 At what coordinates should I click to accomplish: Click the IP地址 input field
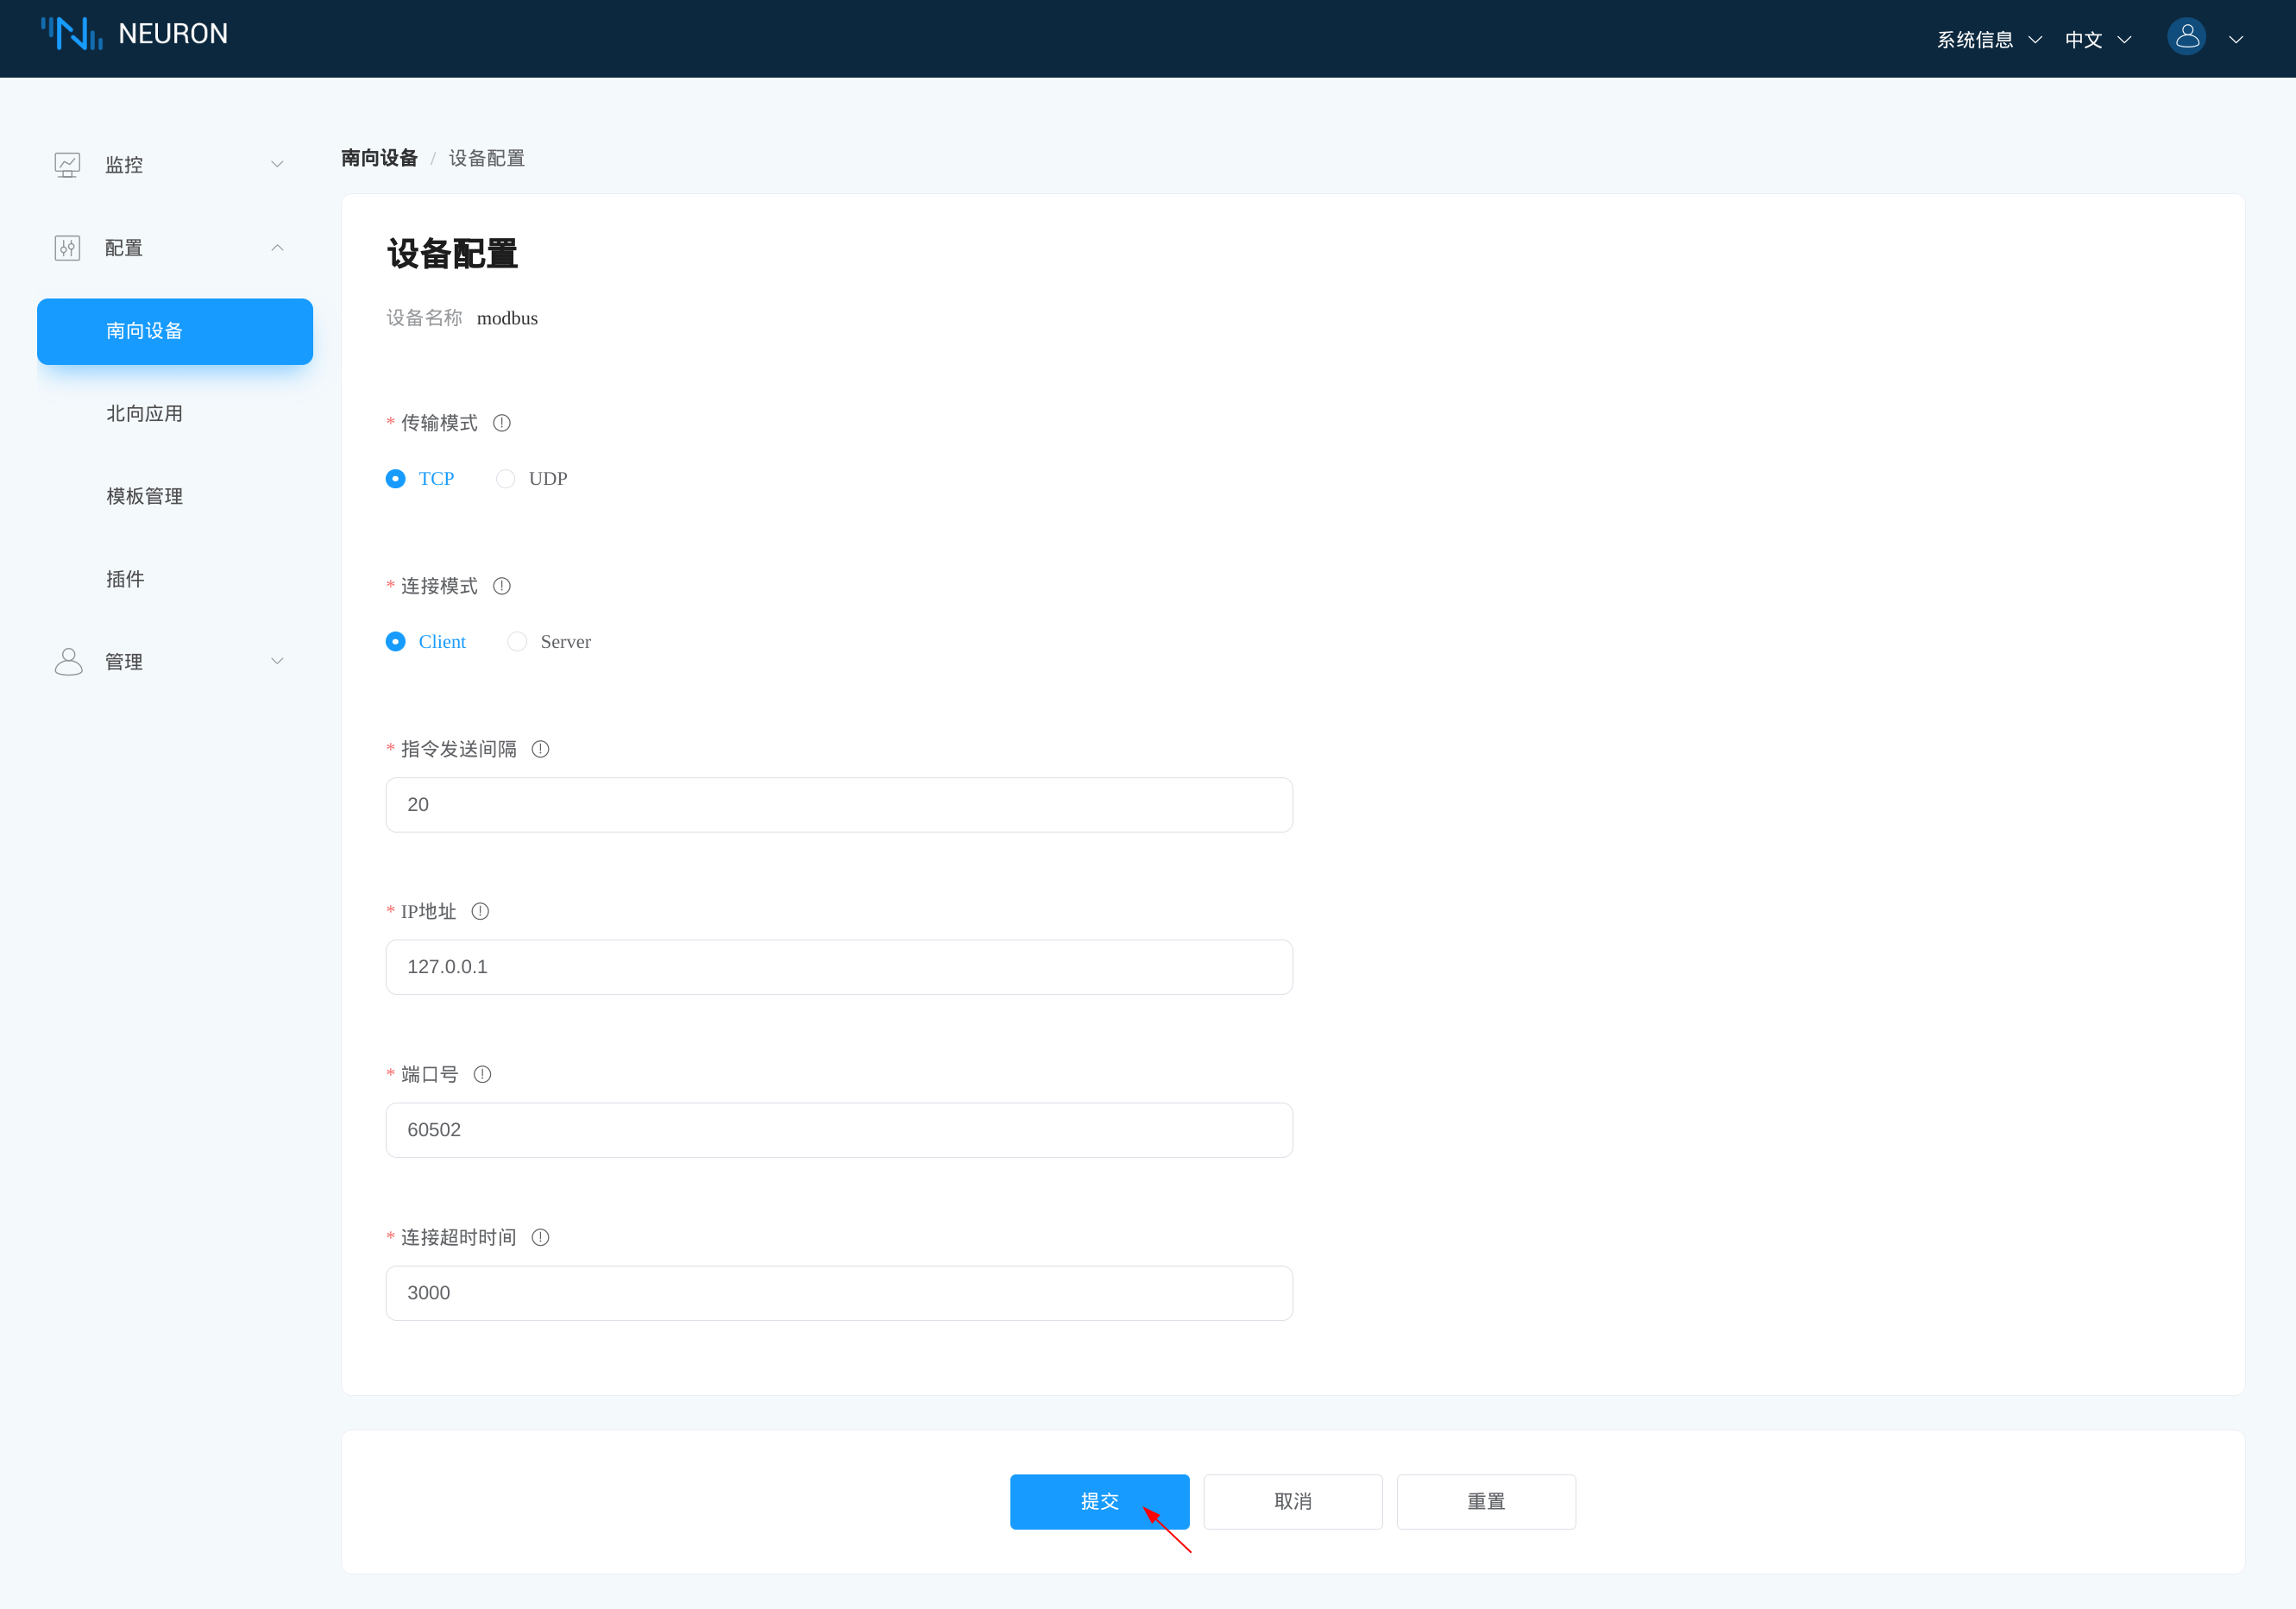tap(838, 966)
